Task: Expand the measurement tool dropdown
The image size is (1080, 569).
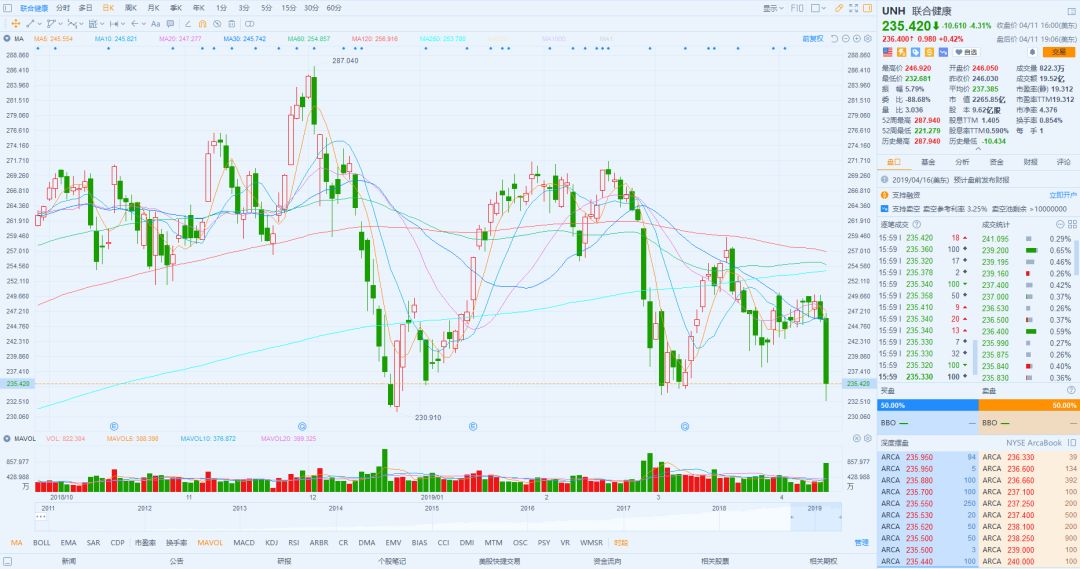Action: pyautogui.click(x=102, y=24)
